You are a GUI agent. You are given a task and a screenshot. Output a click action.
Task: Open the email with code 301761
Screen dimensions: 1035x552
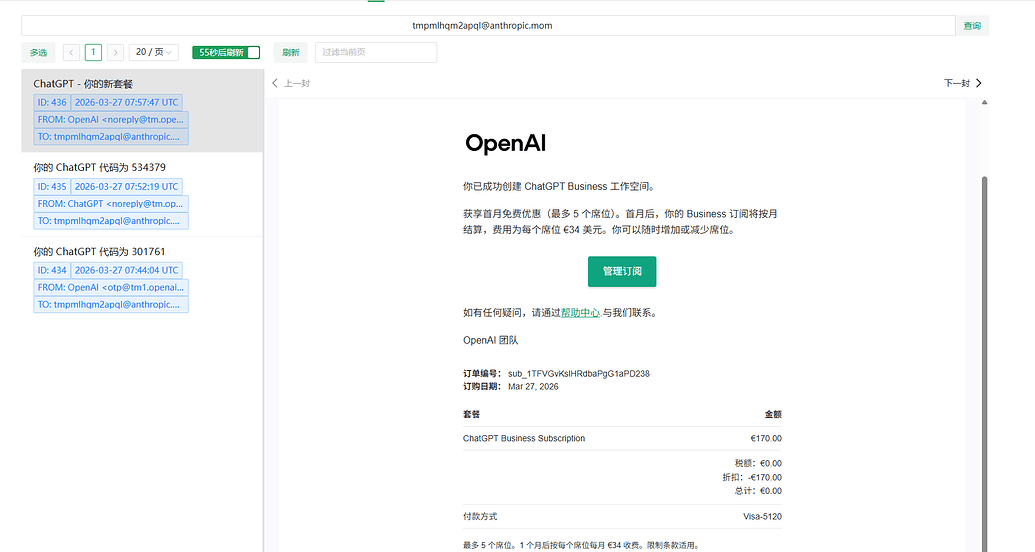[x=143, y=278]
